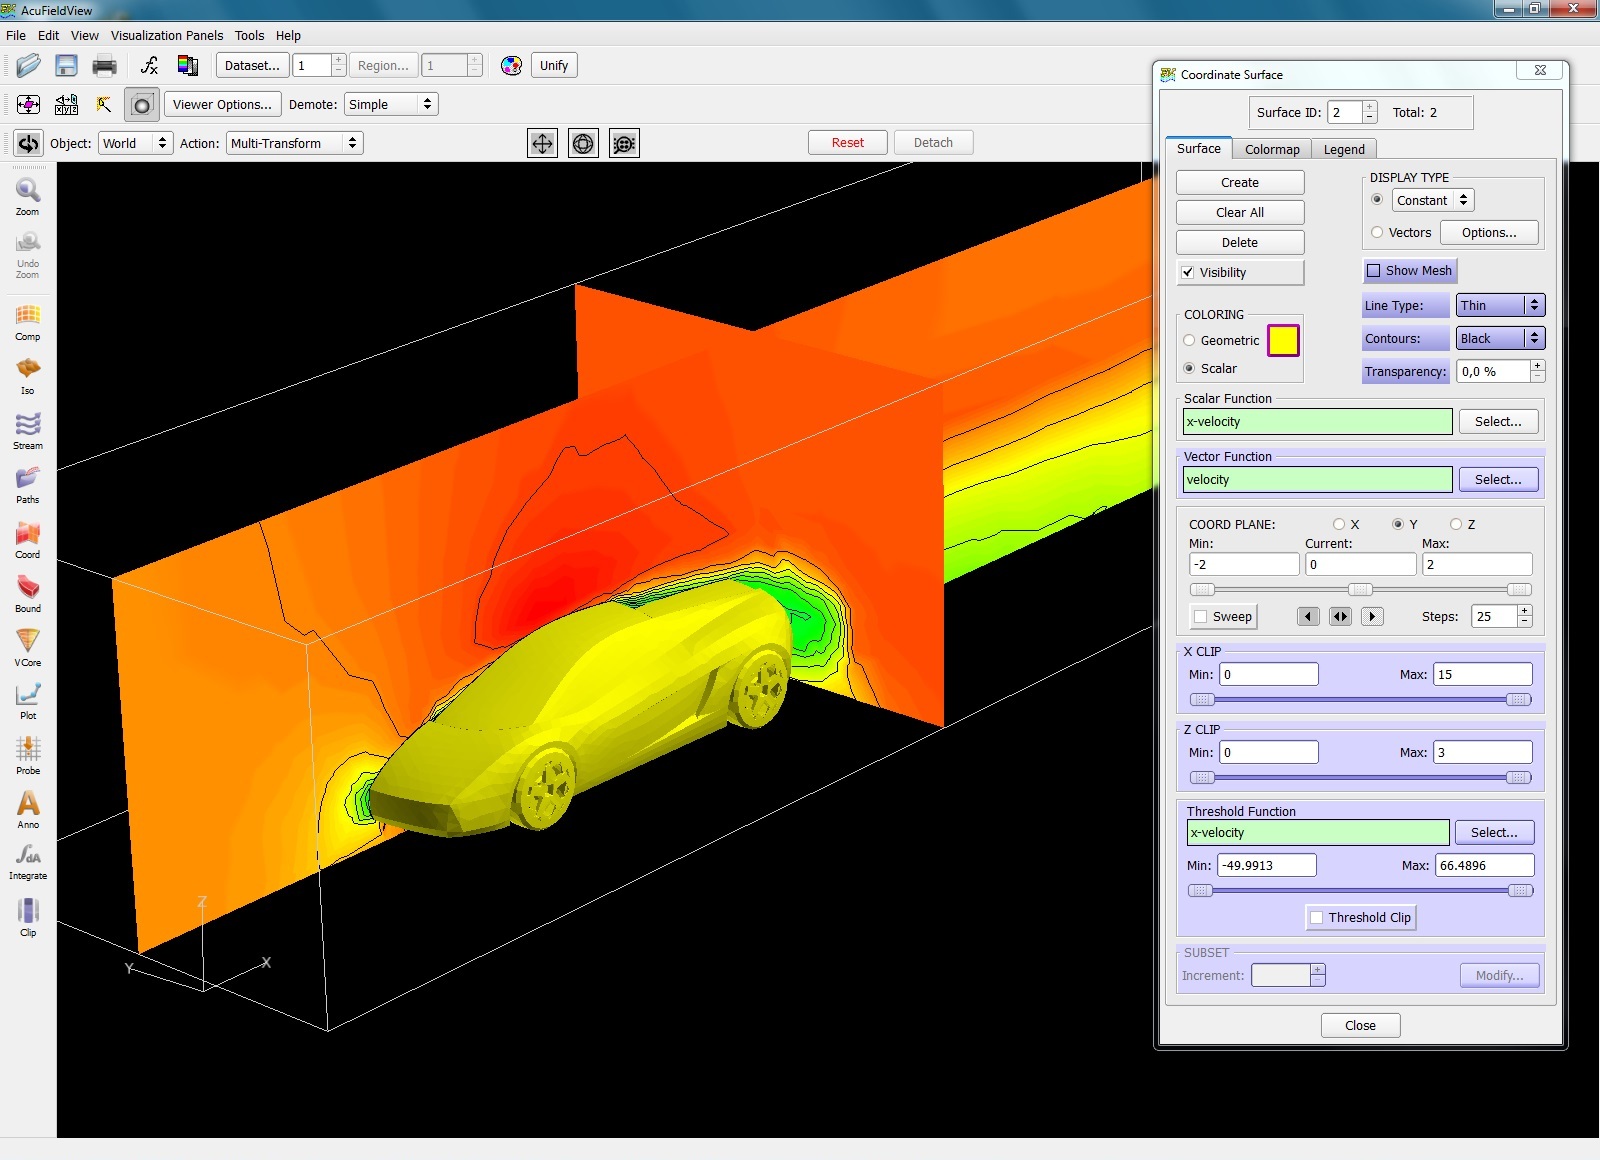Open the Visualization Panels menu

coord(167,36)
